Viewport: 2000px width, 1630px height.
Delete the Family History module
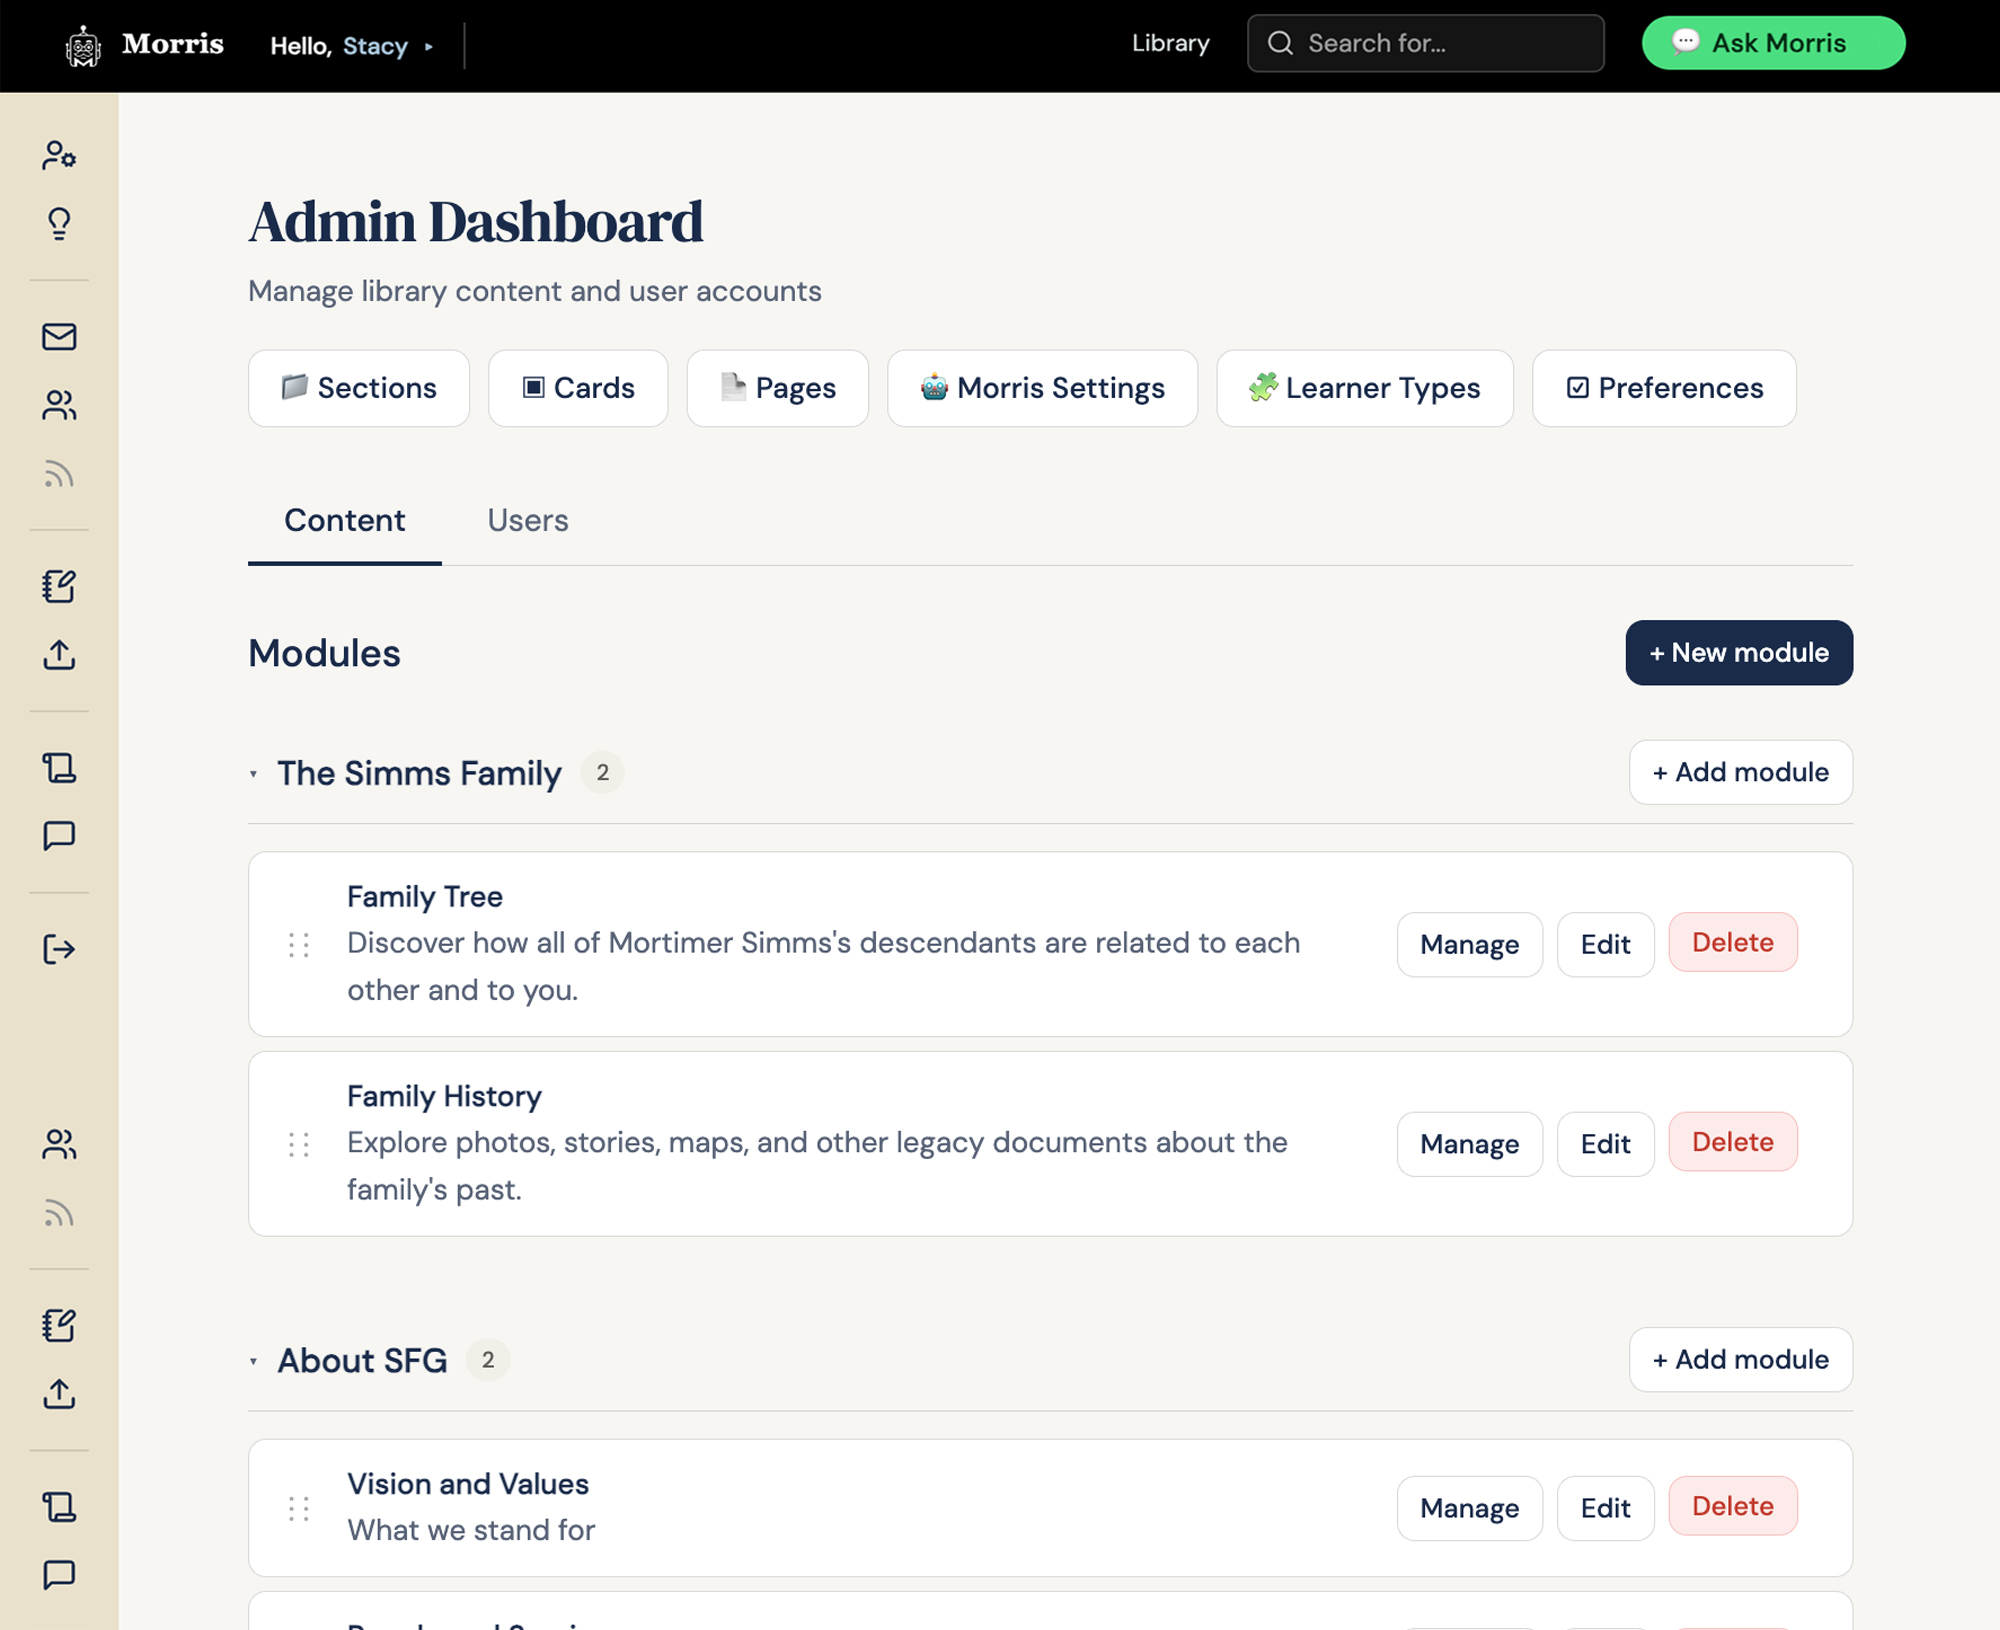pos(1733,1142)
